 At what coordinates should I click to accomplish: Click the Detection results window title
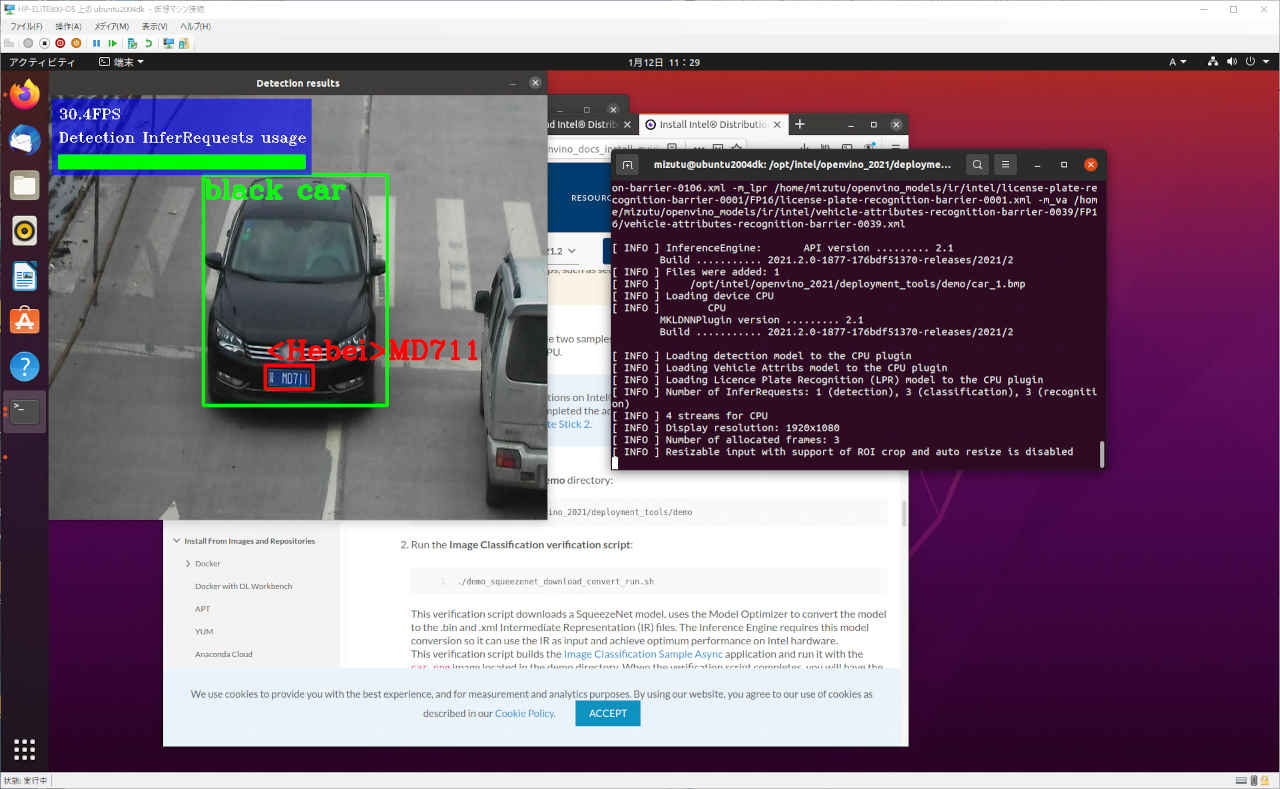(x=298, y=83)
